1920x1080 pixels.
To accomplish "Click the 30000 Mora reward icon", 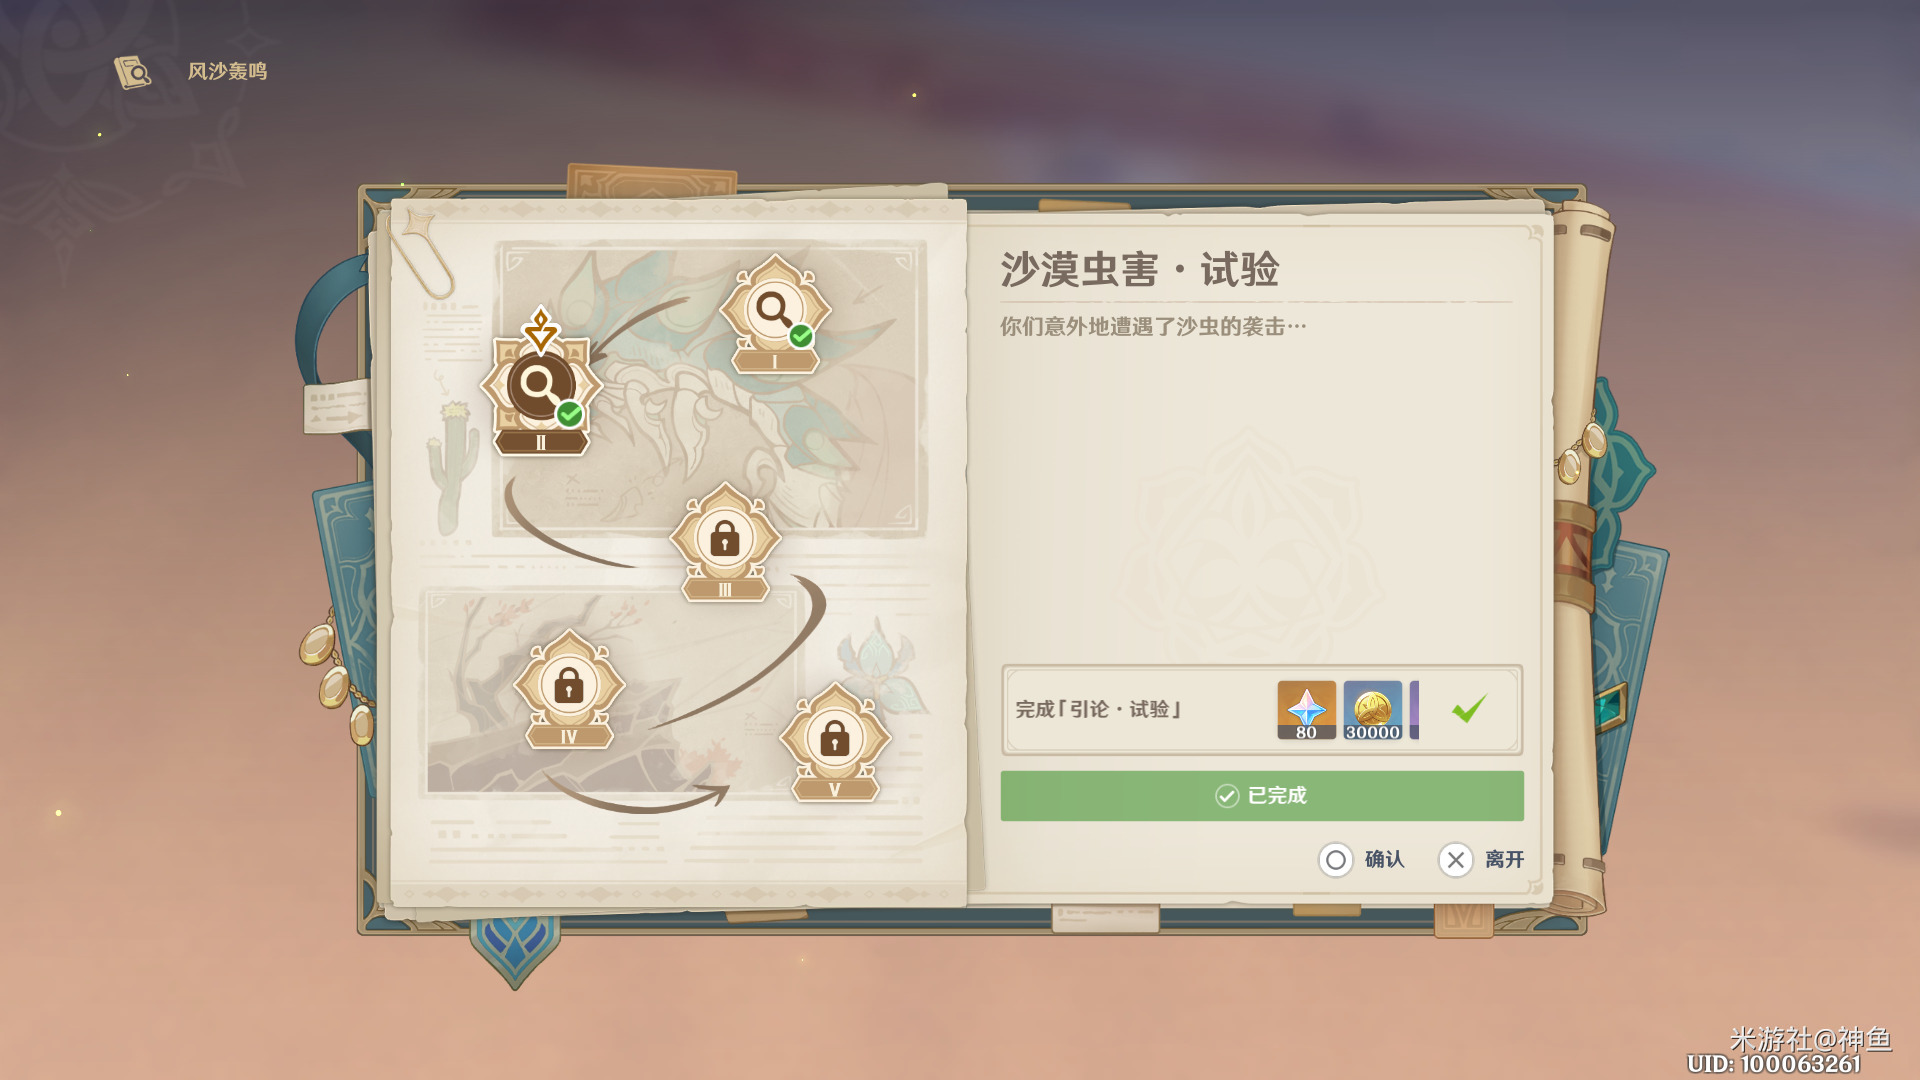I will 1372,710.
